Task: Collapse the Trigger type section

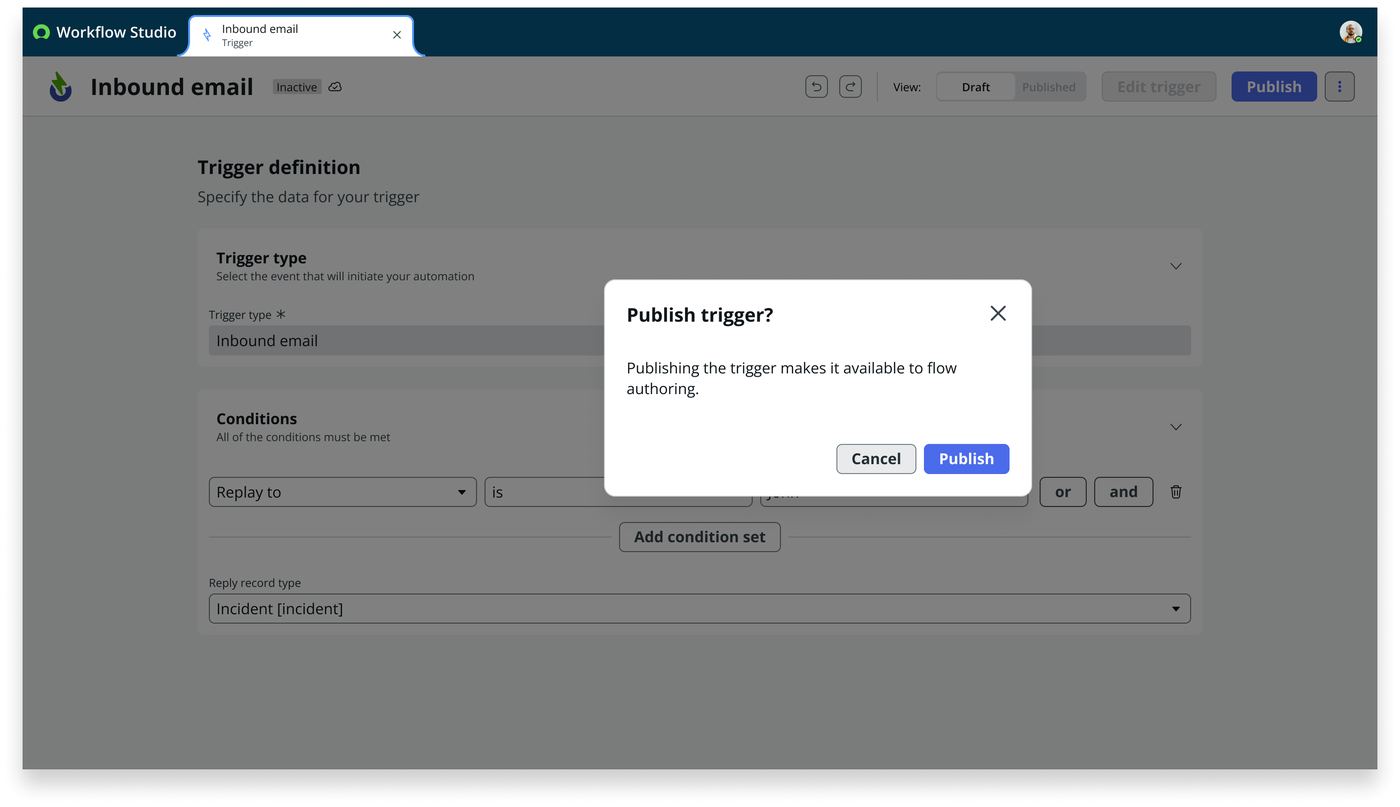Action: coord(1176,266)
